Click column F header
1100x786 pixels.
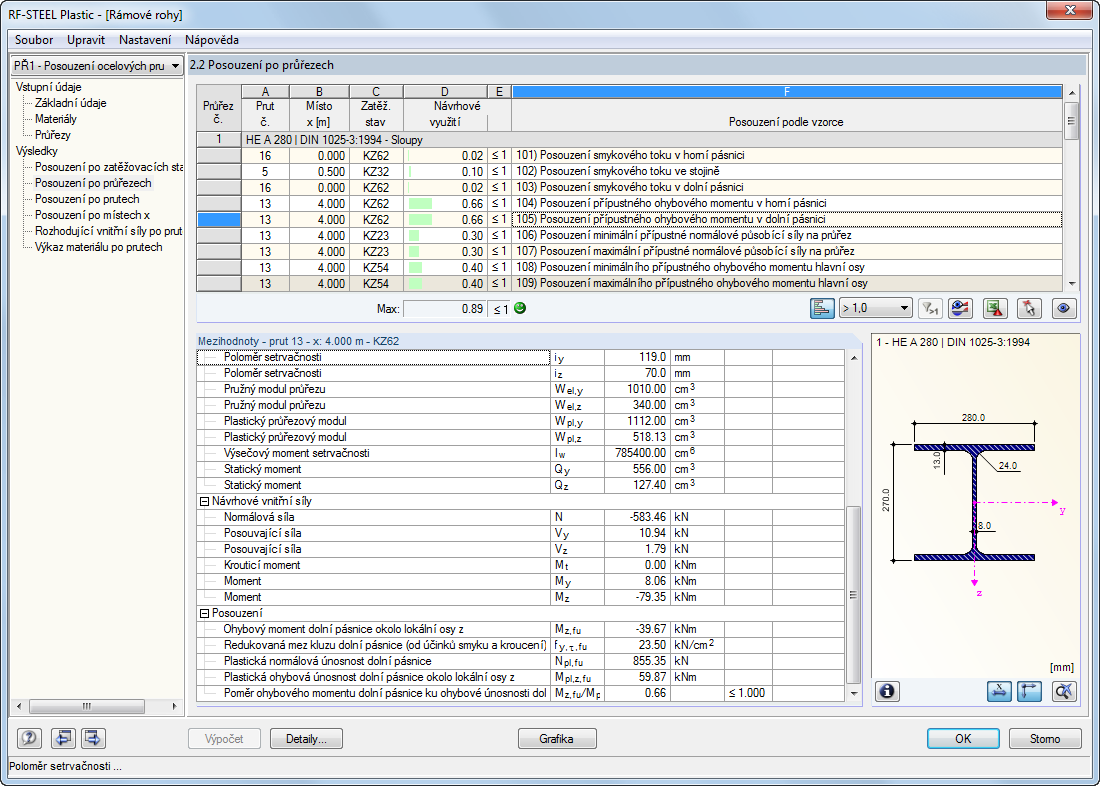click(786, 91)
